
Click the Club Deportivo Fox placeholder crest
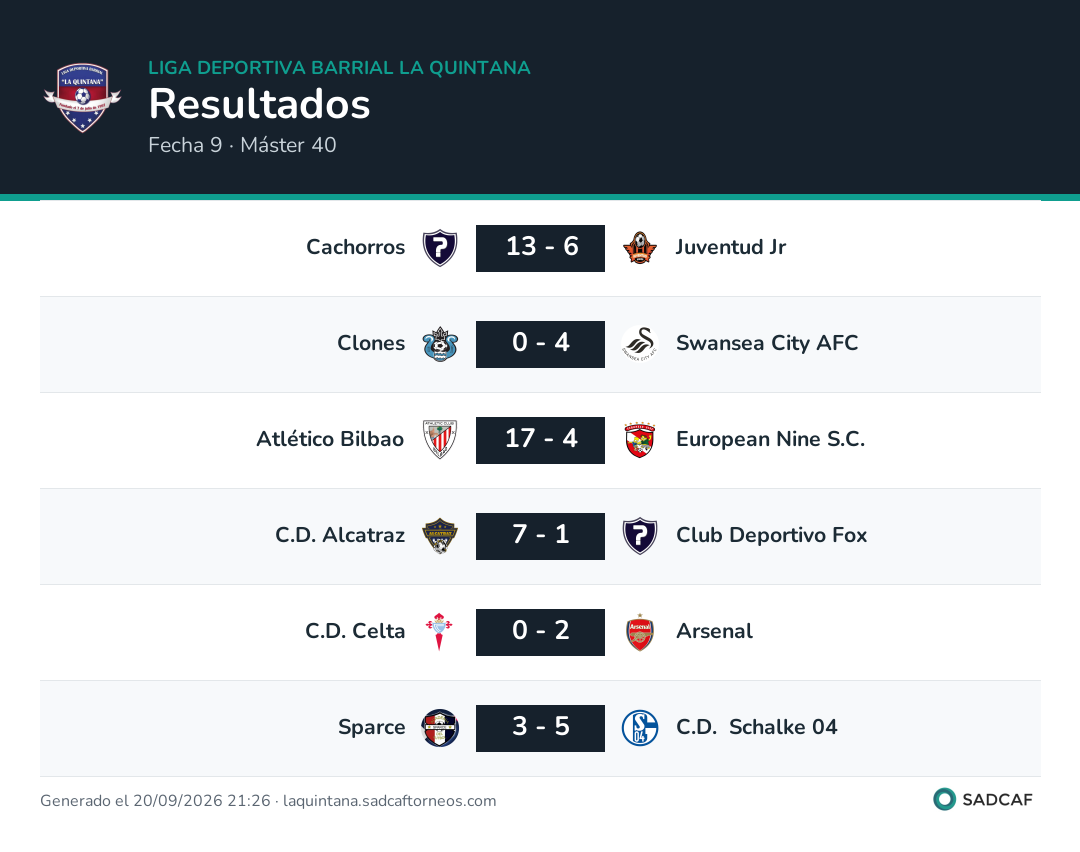[x=640, y=536]
